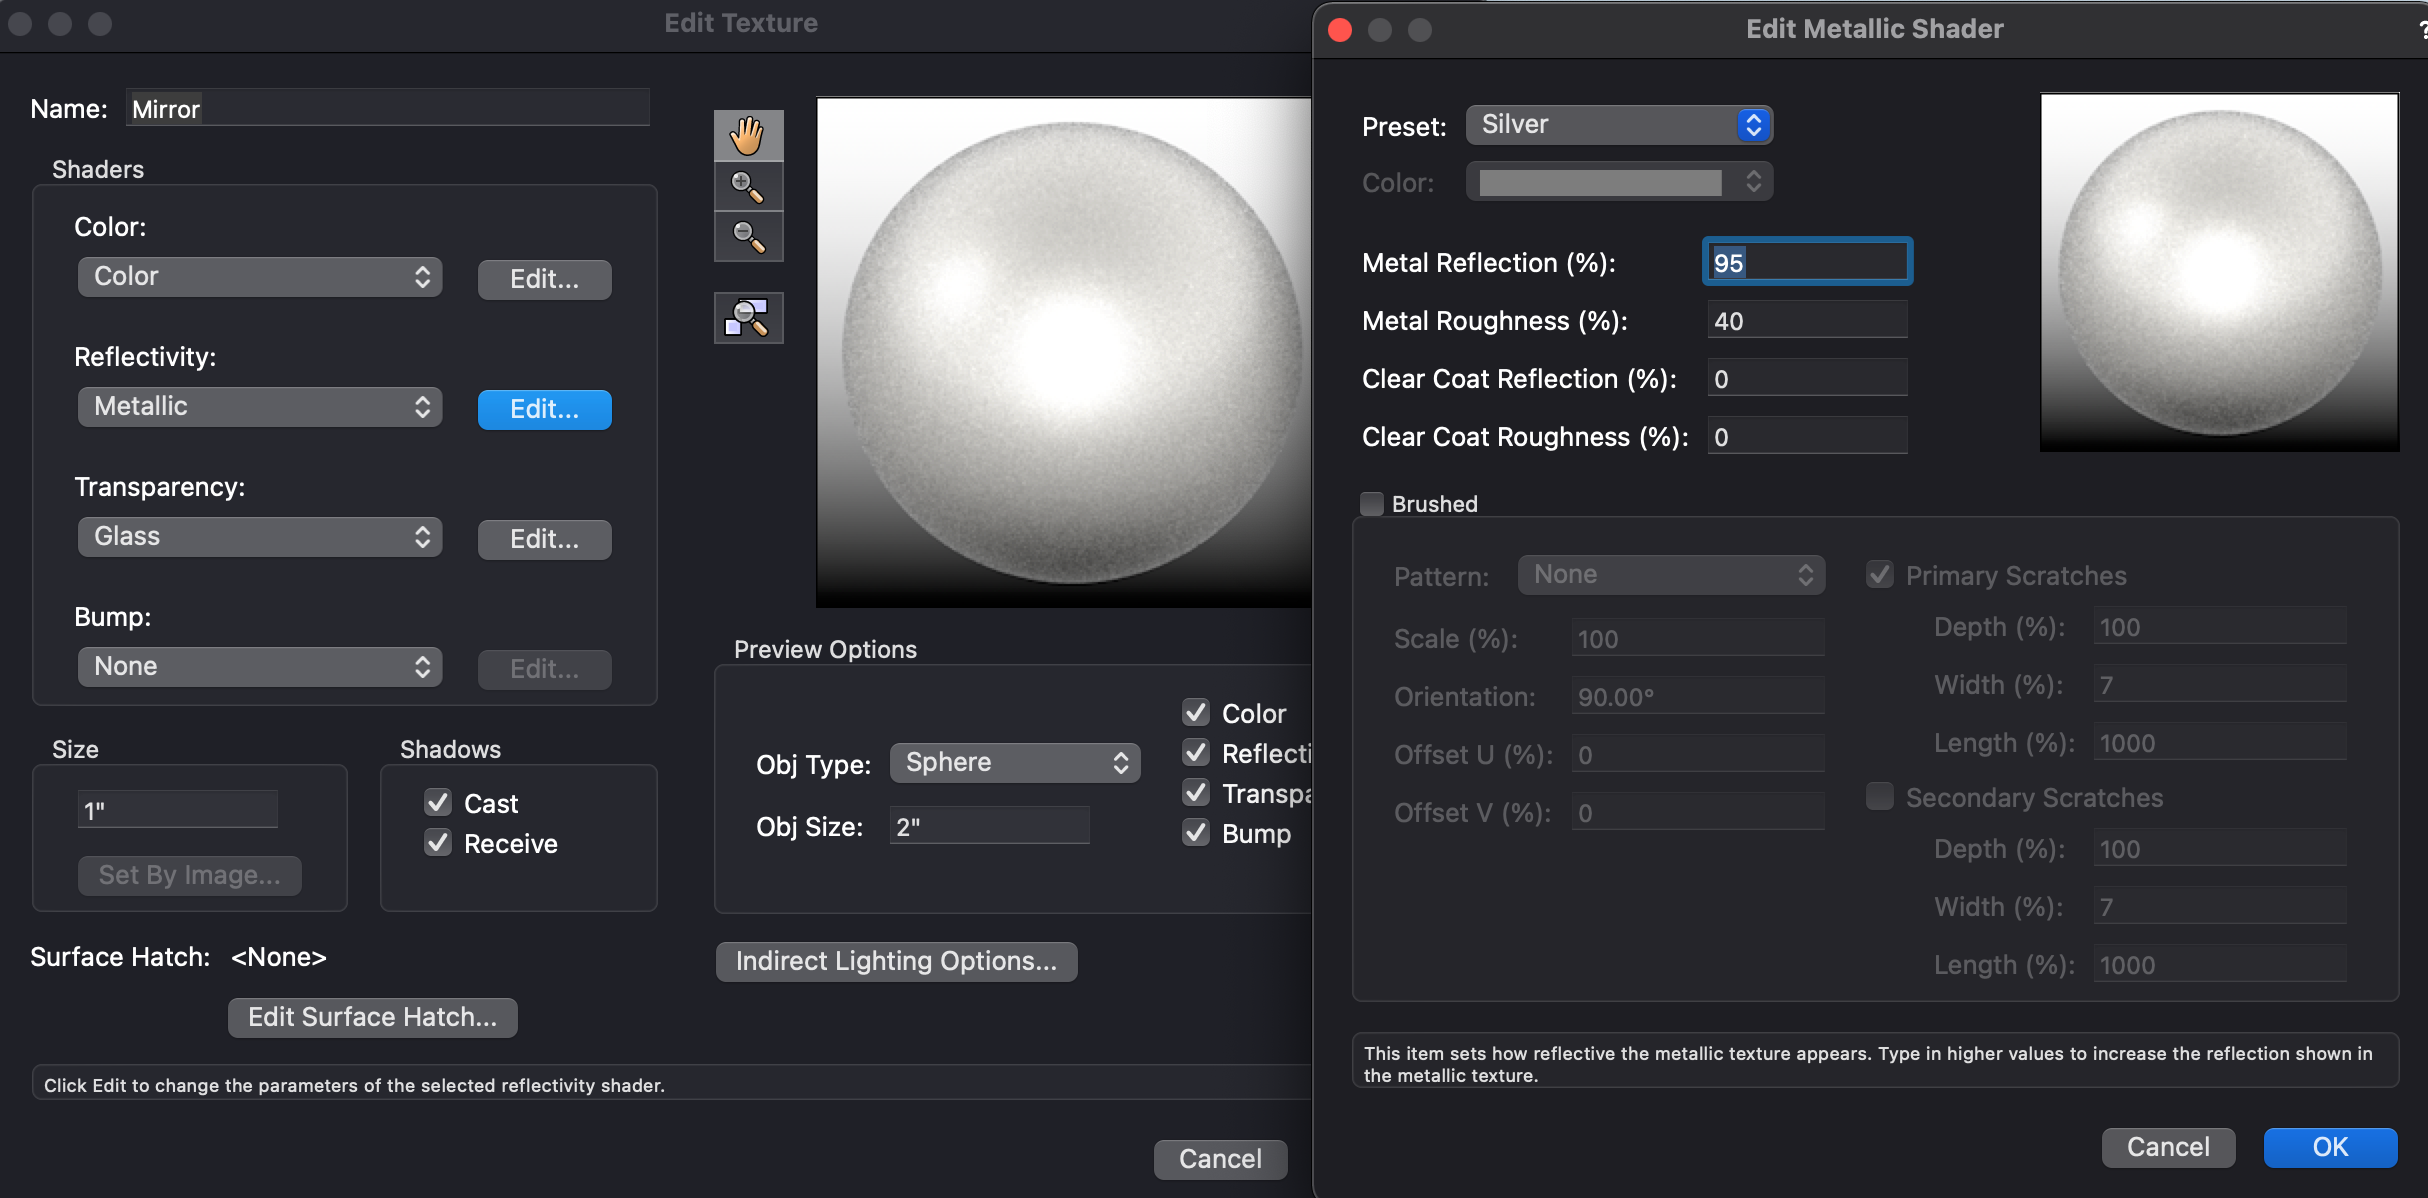The width and height of the screenshot is (2428, 1198).
Task: Open the metallic shader Color swatch
Action: point(1618,181)
